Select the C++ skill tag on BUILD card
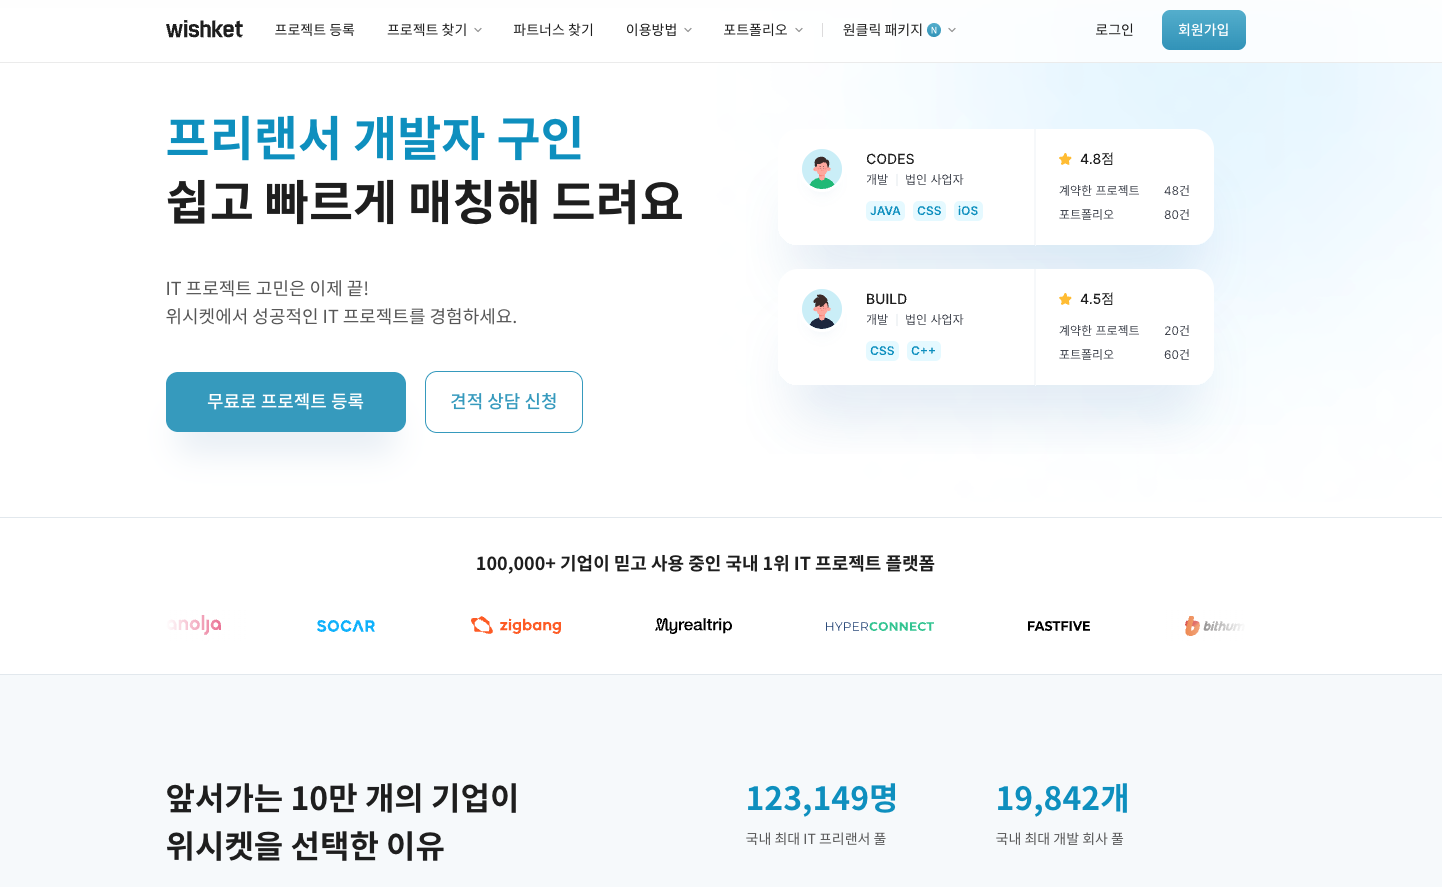The width and height of the screenshot is (1442, 887). click(x=923, y=351)
